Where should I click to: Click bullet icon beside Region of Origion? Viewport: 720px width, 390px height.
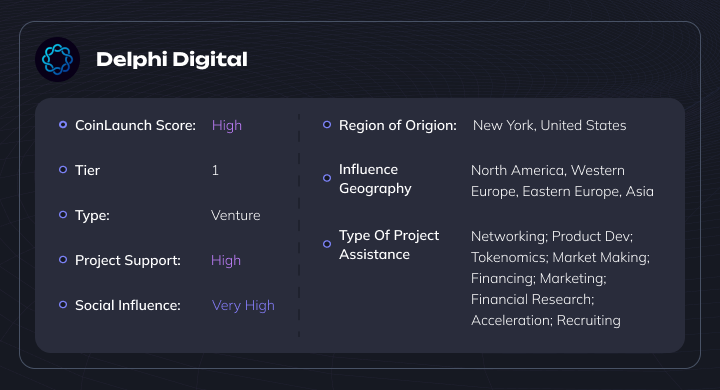tap(327, 124)
